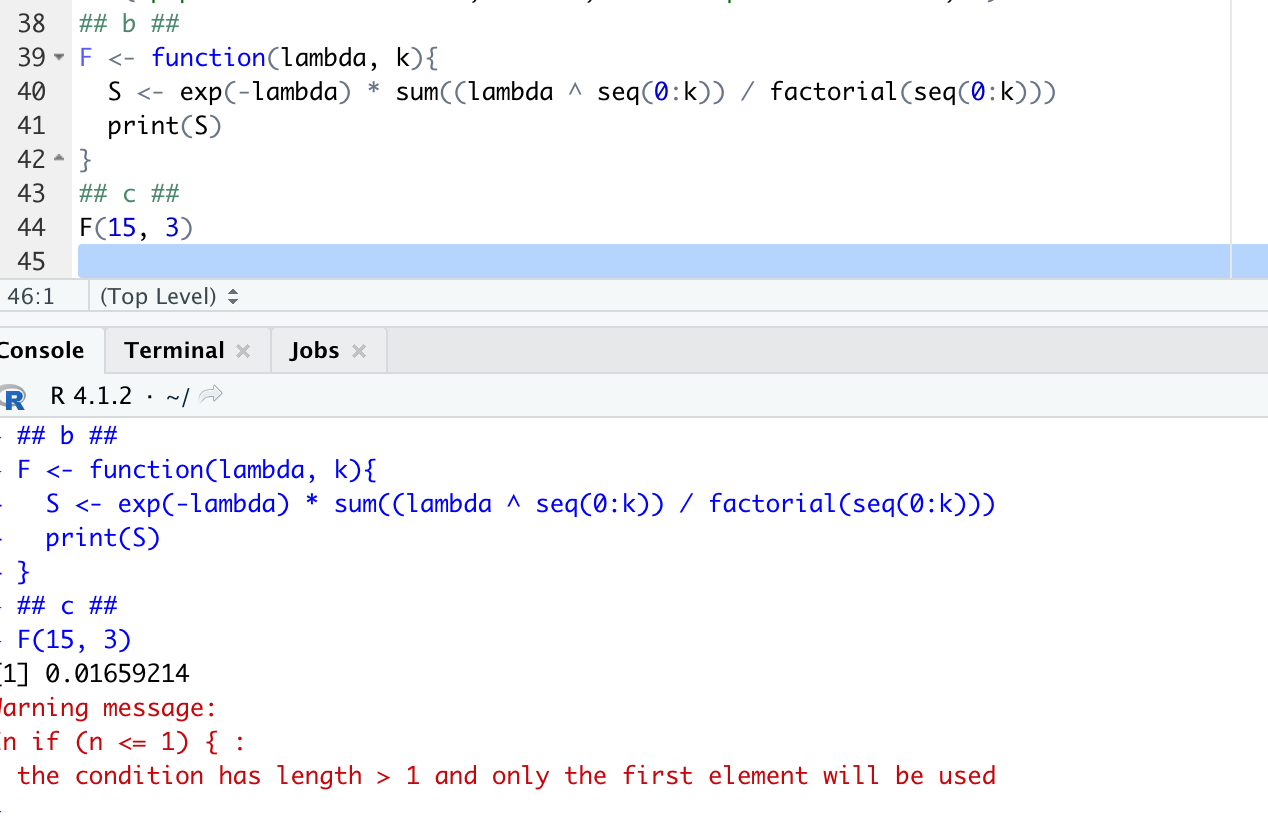This screenshot has width=1268, height=840.
Task: Click the fold arrow beside line 42
Action: [57, 155]
